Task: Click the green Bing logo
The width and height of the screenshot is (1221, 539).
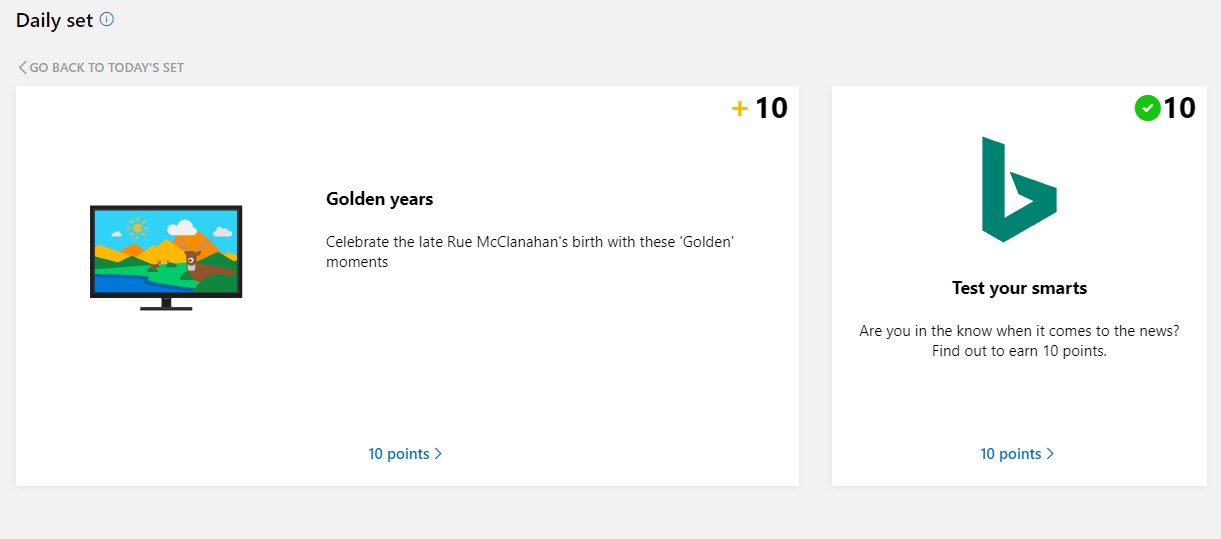Action: [1019, 190]
